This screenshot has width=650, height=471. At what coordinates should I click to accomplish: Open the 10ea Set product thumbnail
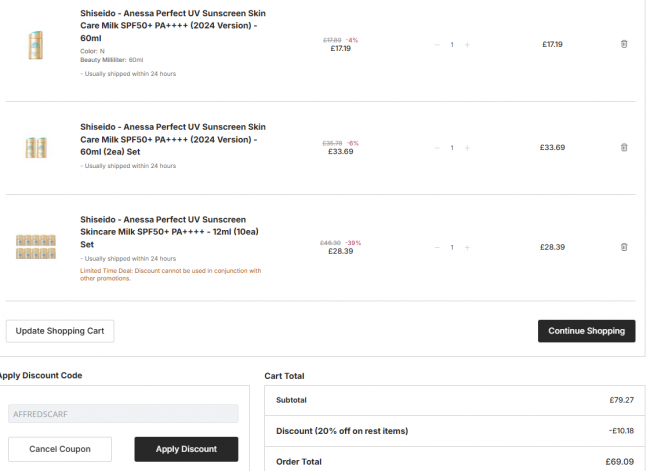36,247
